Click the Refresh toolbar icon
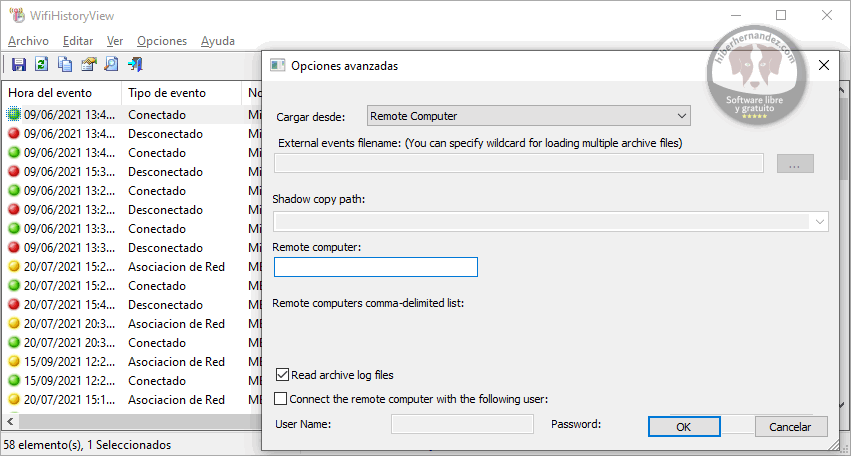This screenshot has width=851, height=456. click(41, 65)
